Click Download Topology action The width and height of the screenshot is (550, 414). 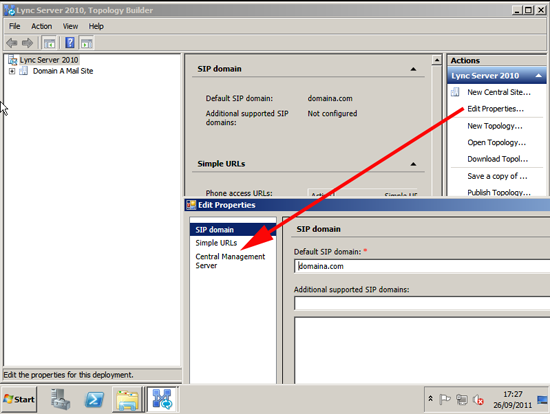tap(497, 159)
